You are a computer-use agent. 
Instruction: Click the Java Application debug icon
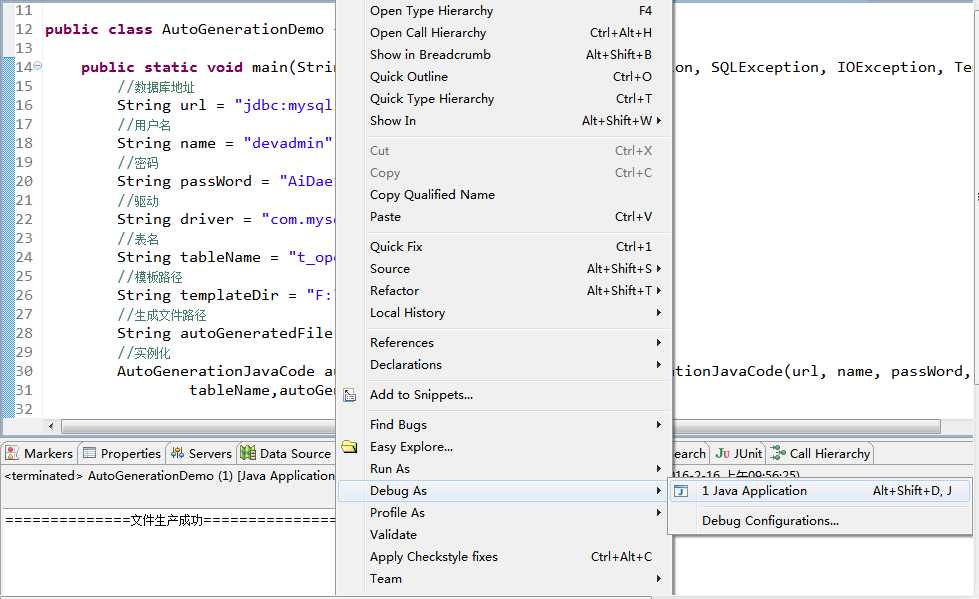tap(681, 491)
